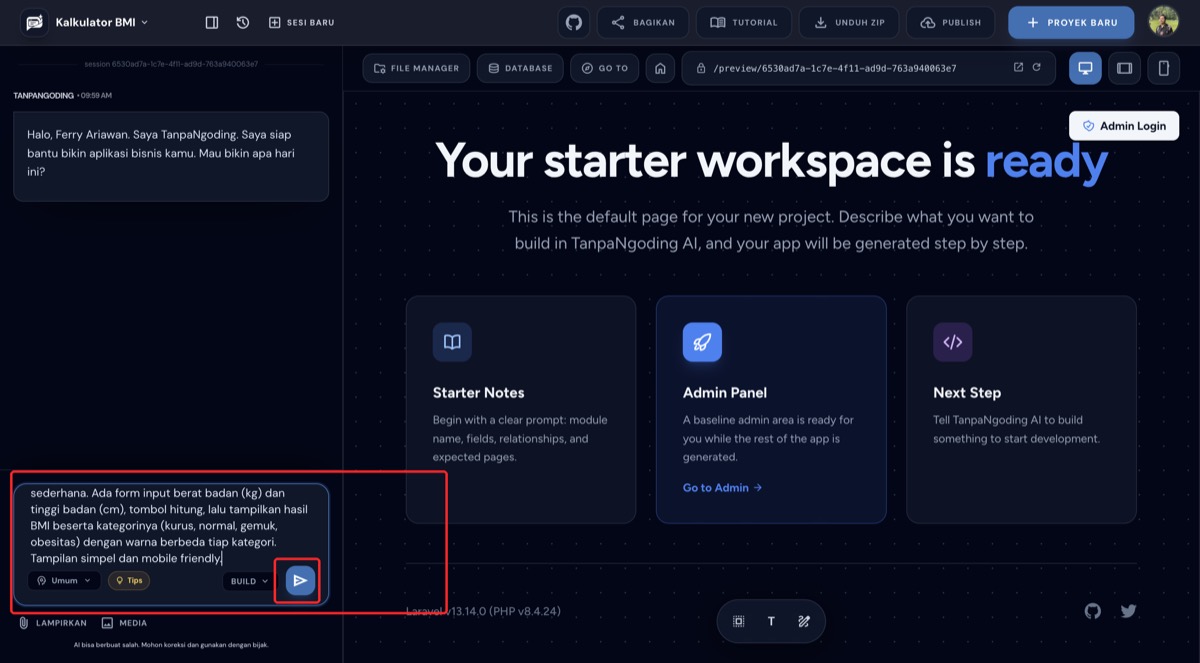Click the Starter Notes book icon
This screenshot has width=1200, height=663.
tap(452, 342)
